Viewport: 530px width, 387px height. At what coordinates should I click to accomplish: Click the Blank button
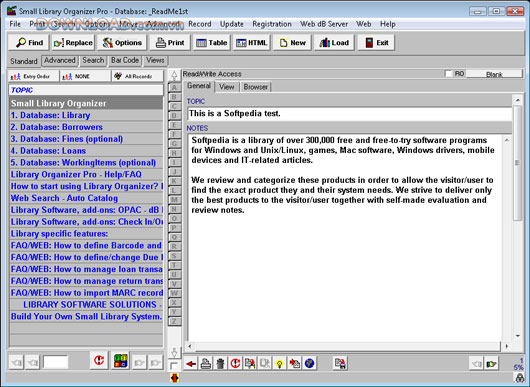[x=494, y=74]
